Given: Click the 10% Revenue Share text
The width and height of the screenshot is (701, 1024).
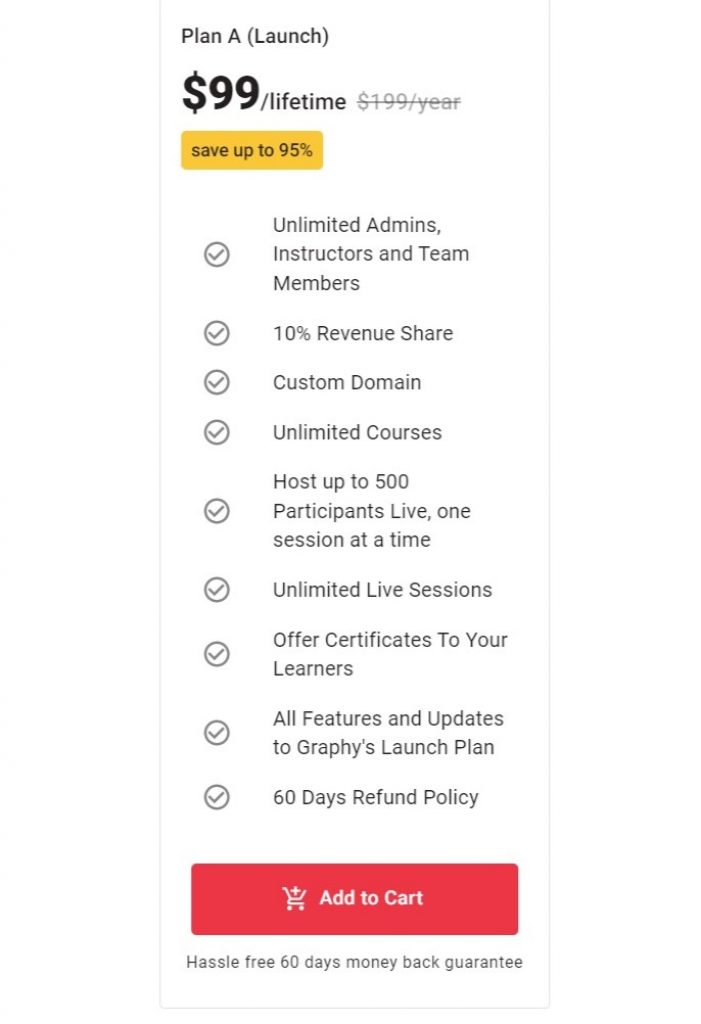Looking at the screenshot, I should pyautogui.click(x=363, y=333).
